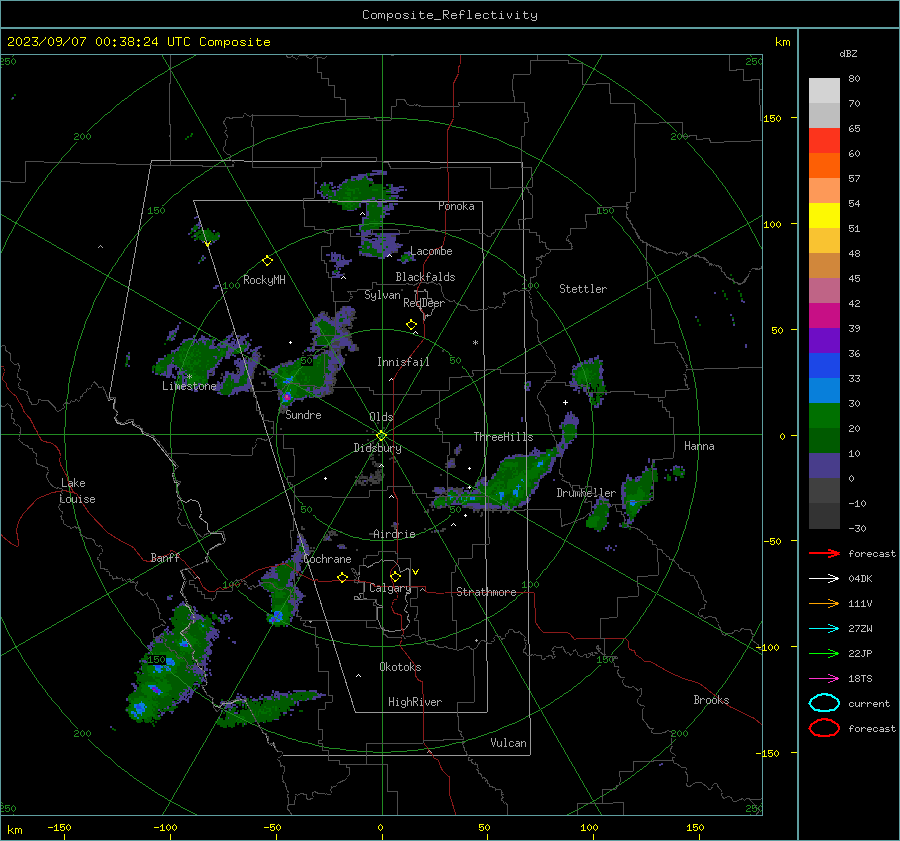Click the slate-purple swatch above 0 label

[824, 466]
